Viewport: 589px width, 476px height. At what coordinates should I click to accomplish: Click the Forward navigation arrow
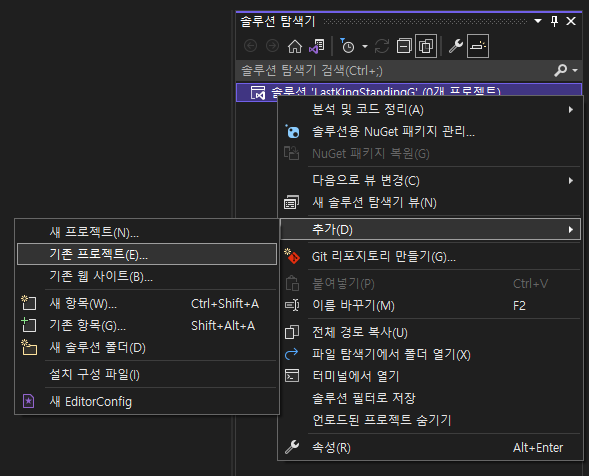[272, 46]
